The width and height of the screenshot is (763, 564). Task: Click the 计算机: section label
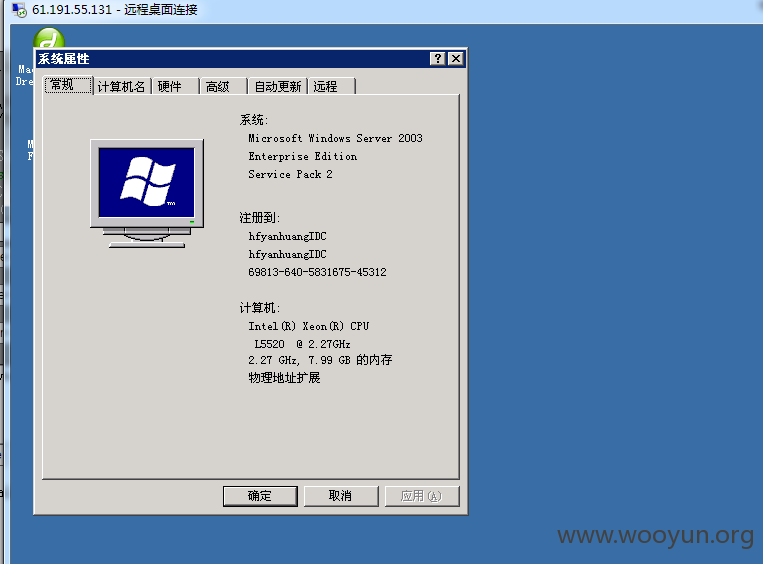[259, 308]
